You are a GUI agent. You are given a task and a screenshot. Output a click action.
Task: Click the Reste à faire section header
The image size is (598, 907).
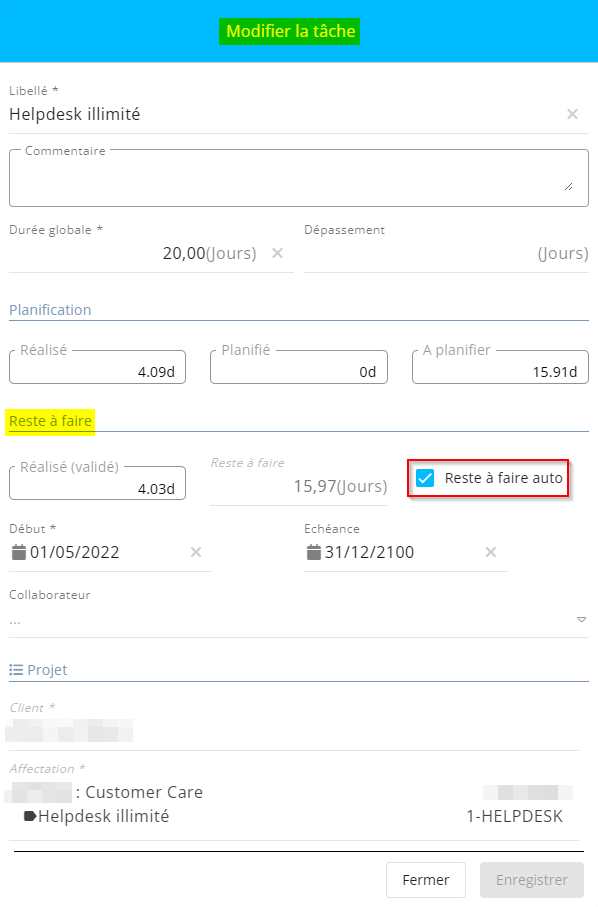(x=50, y=421)
